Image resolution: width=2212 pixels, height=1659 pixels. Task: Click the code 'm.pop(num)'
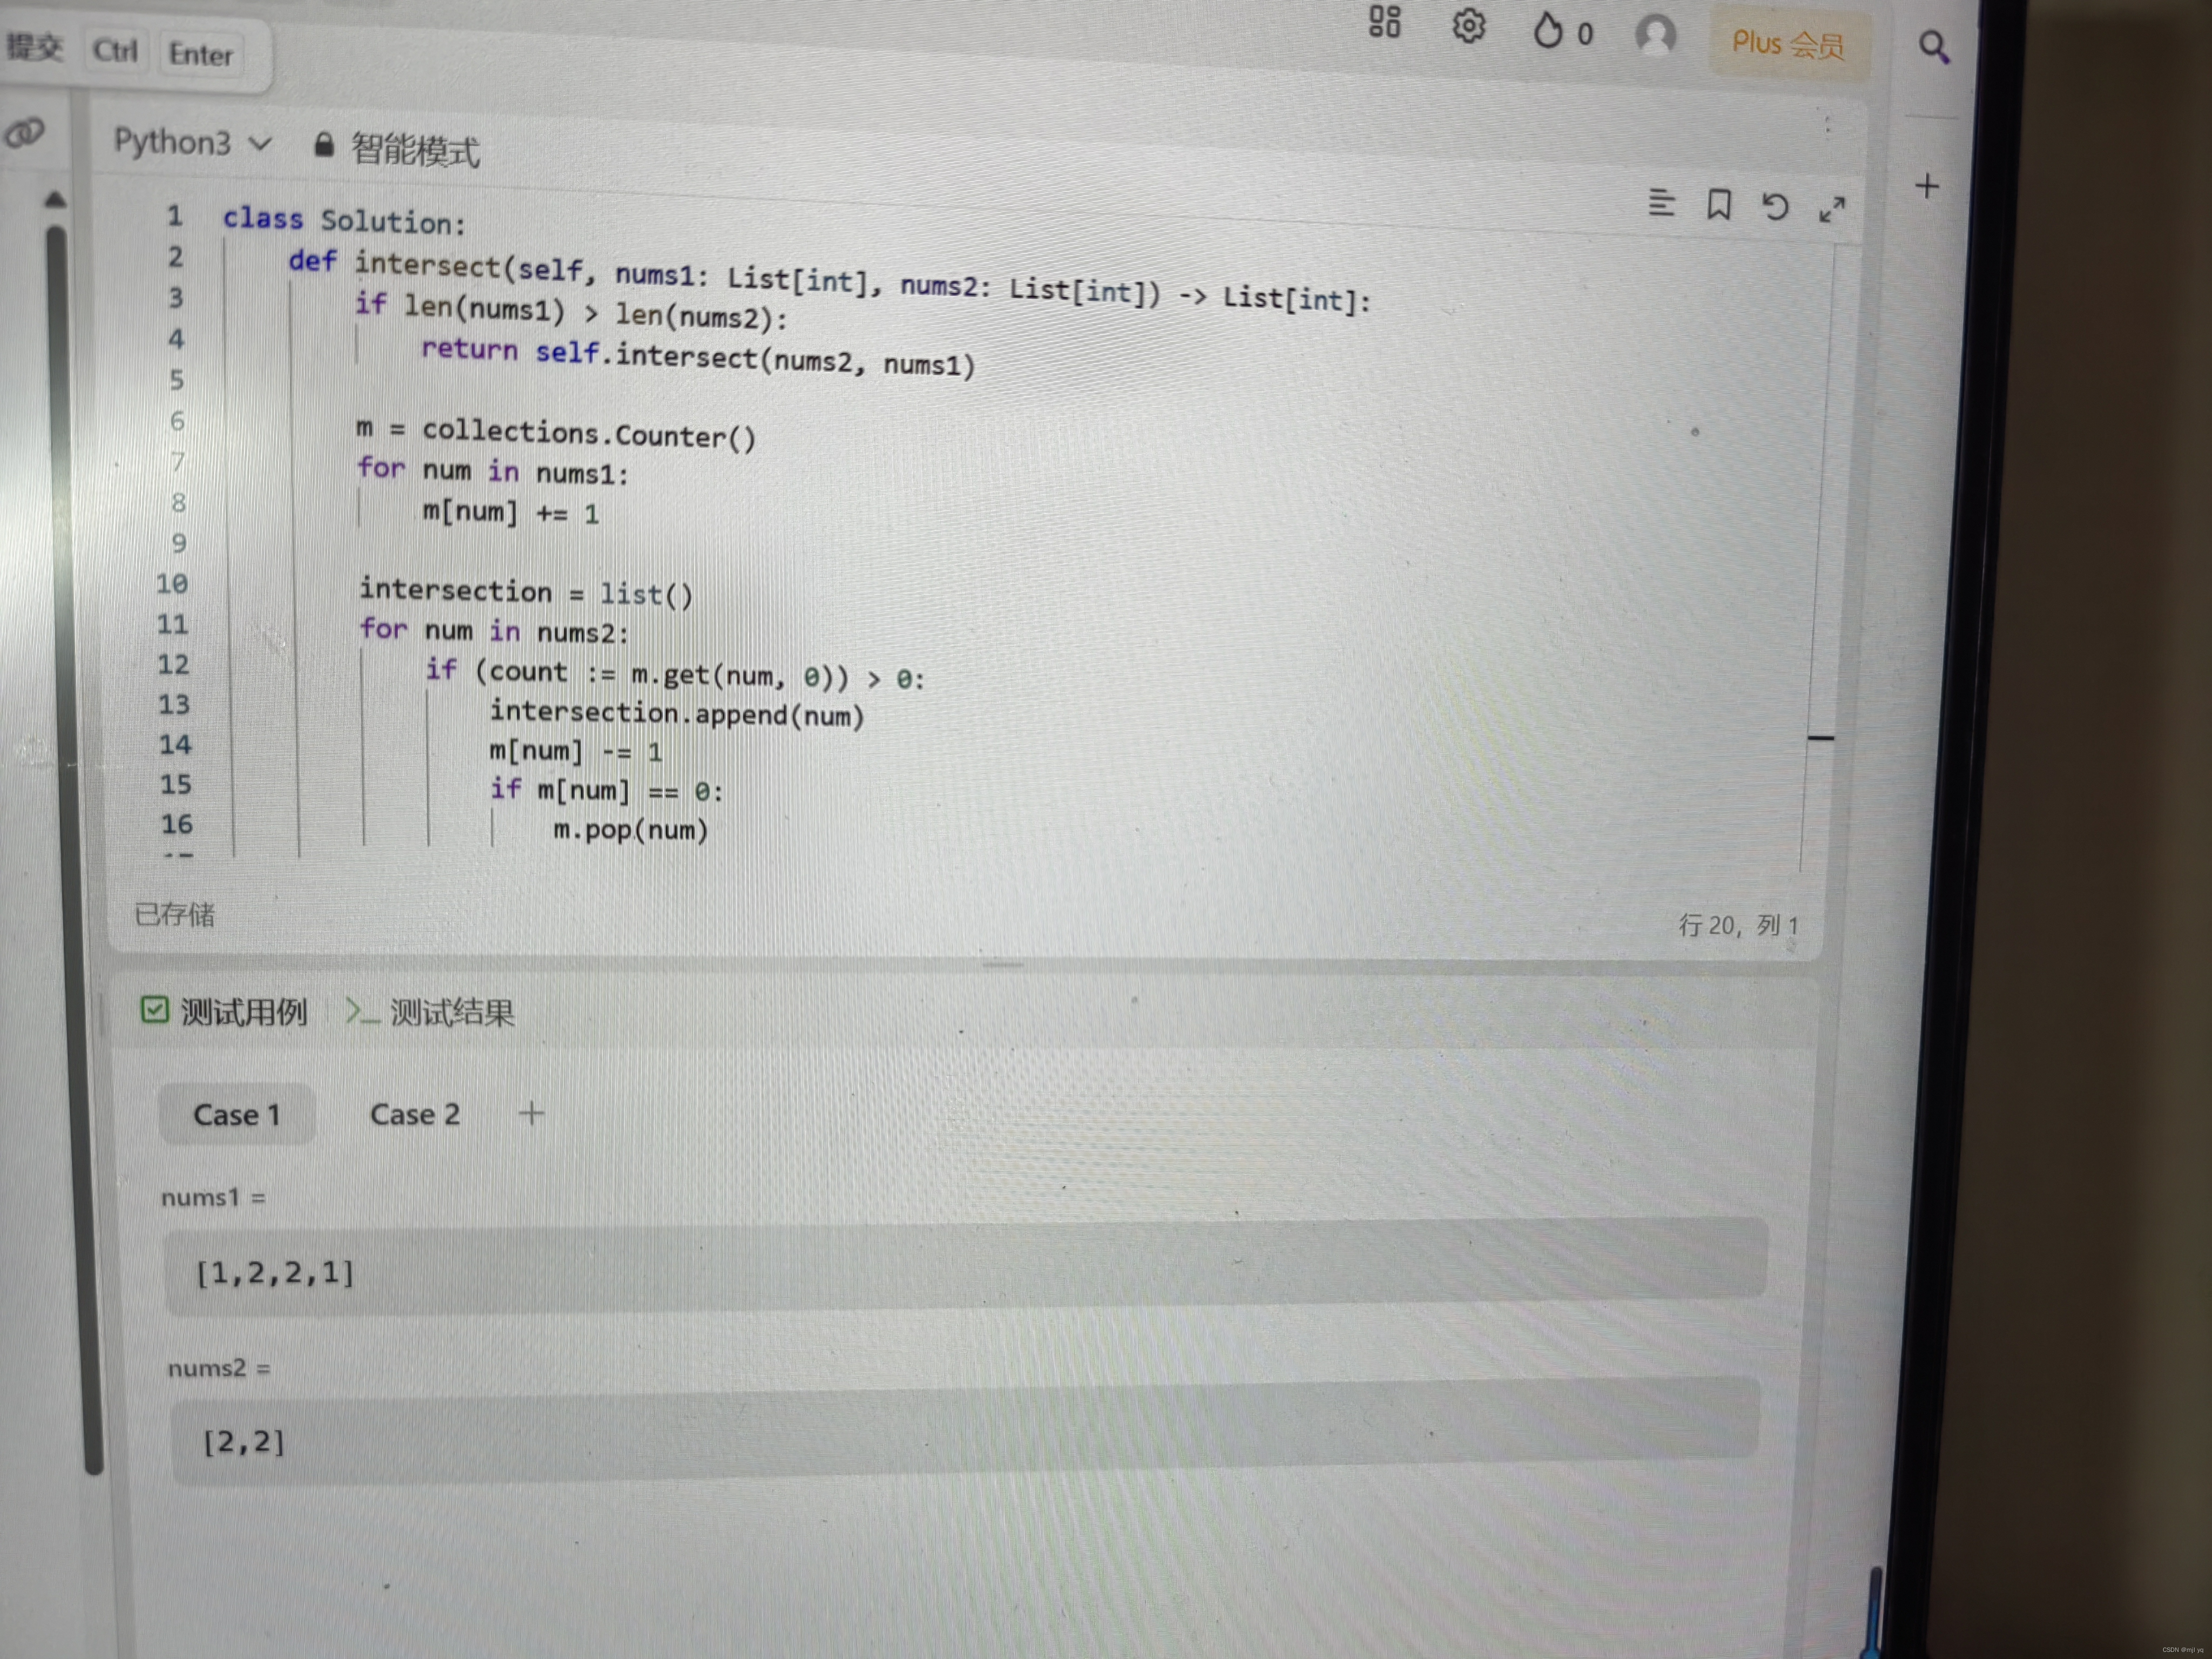pos(631,830)
